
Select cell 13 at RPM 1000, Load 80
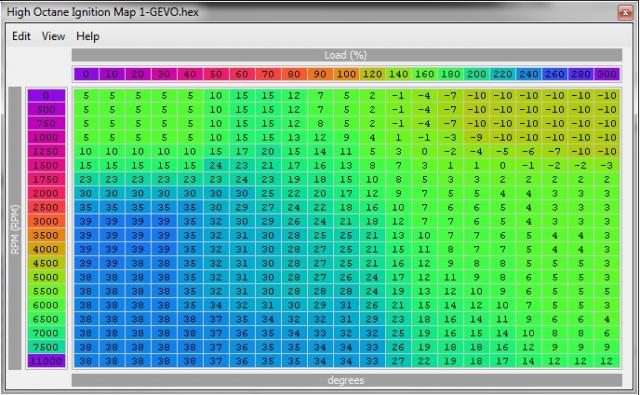pos(294,138)
